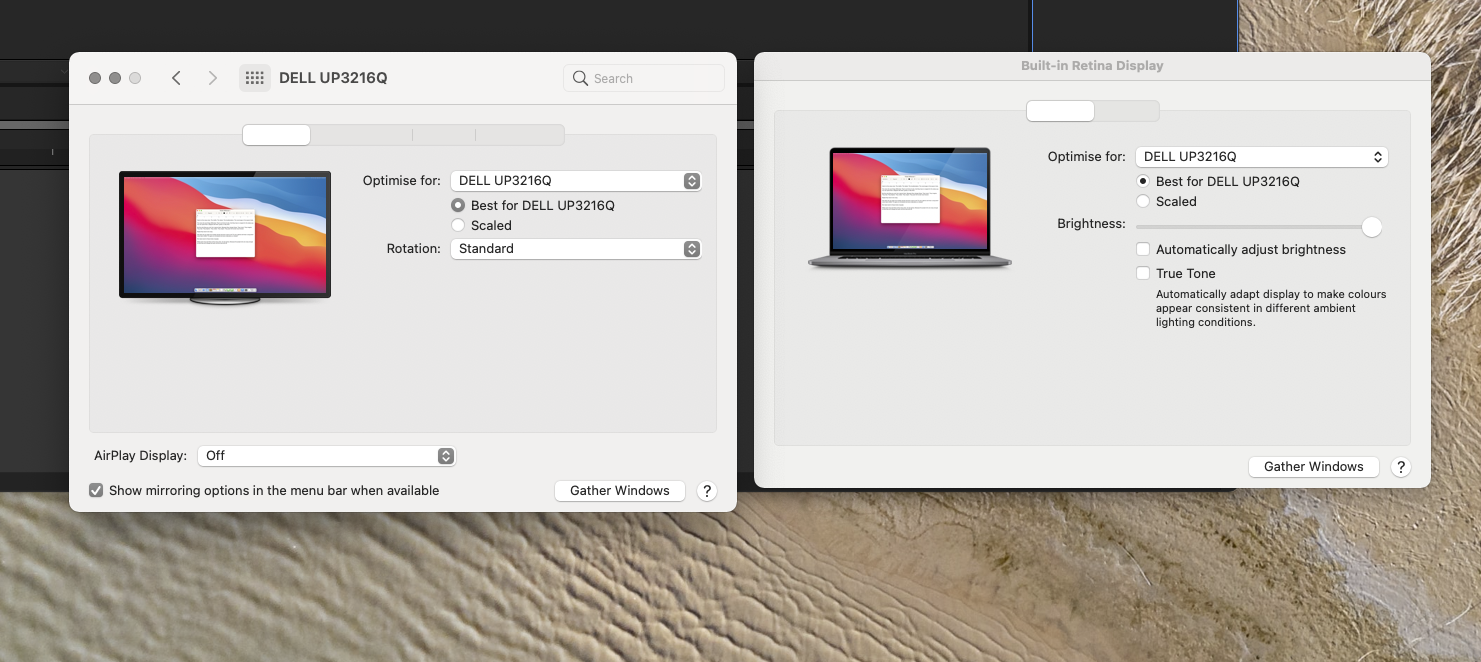Click the selected white tab in Built-in Retina Display window
Viewport: 1481px width, 662px height.
(1060, 111)
